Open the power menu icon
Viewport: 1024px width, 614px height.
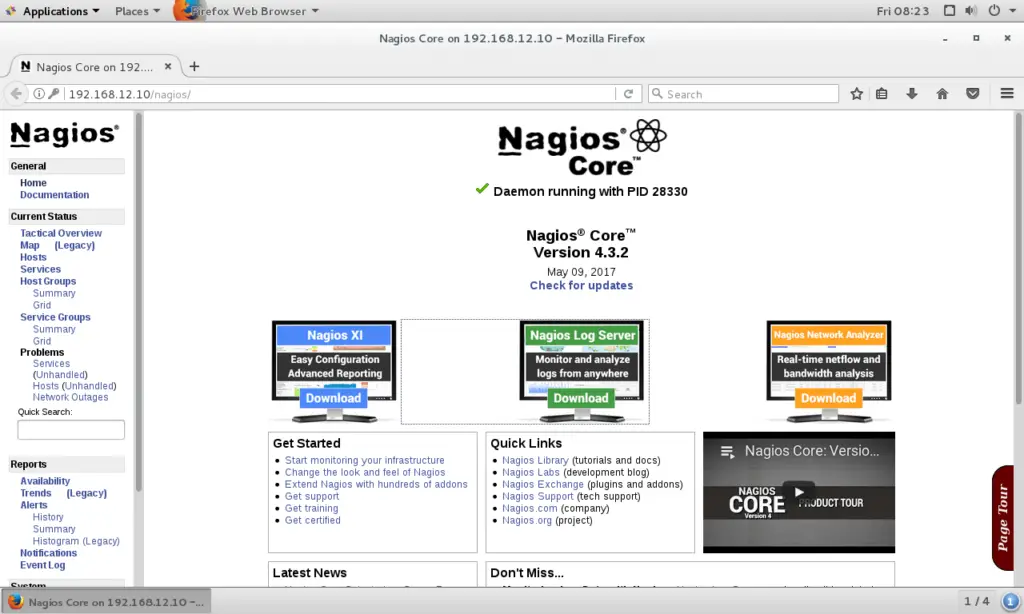994,10
